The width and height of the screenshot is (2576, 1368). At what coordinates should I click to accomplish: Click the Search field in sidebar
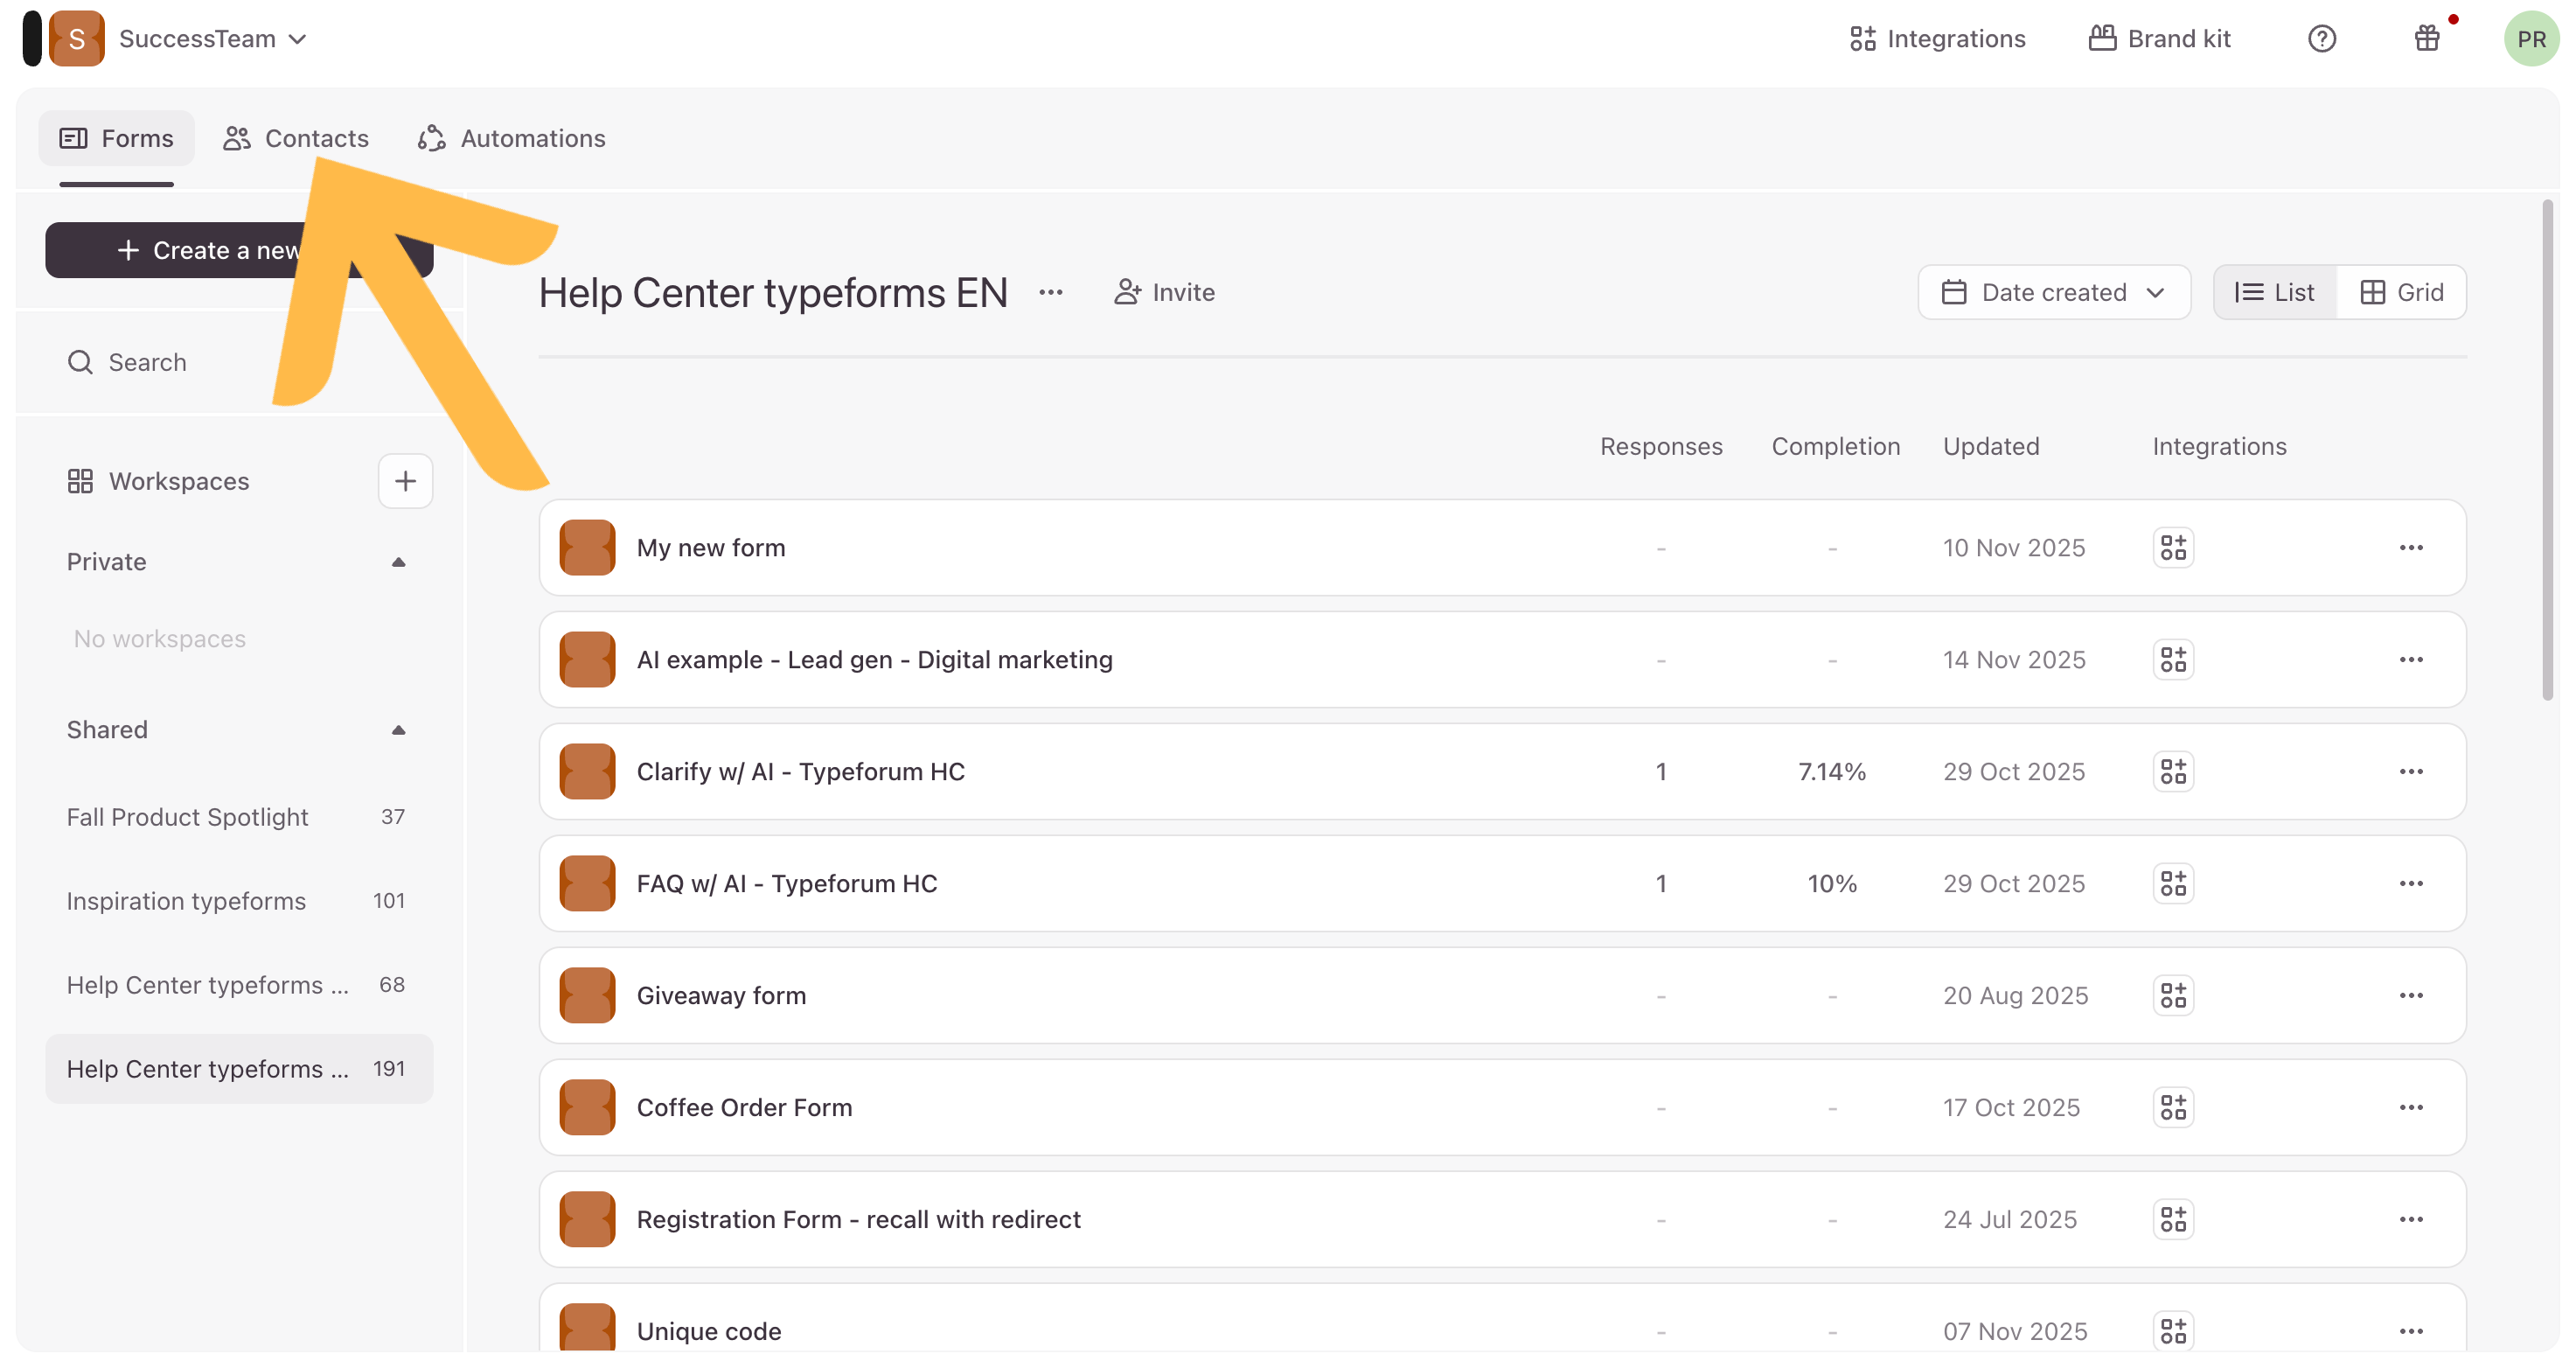[x=147, y=362]
